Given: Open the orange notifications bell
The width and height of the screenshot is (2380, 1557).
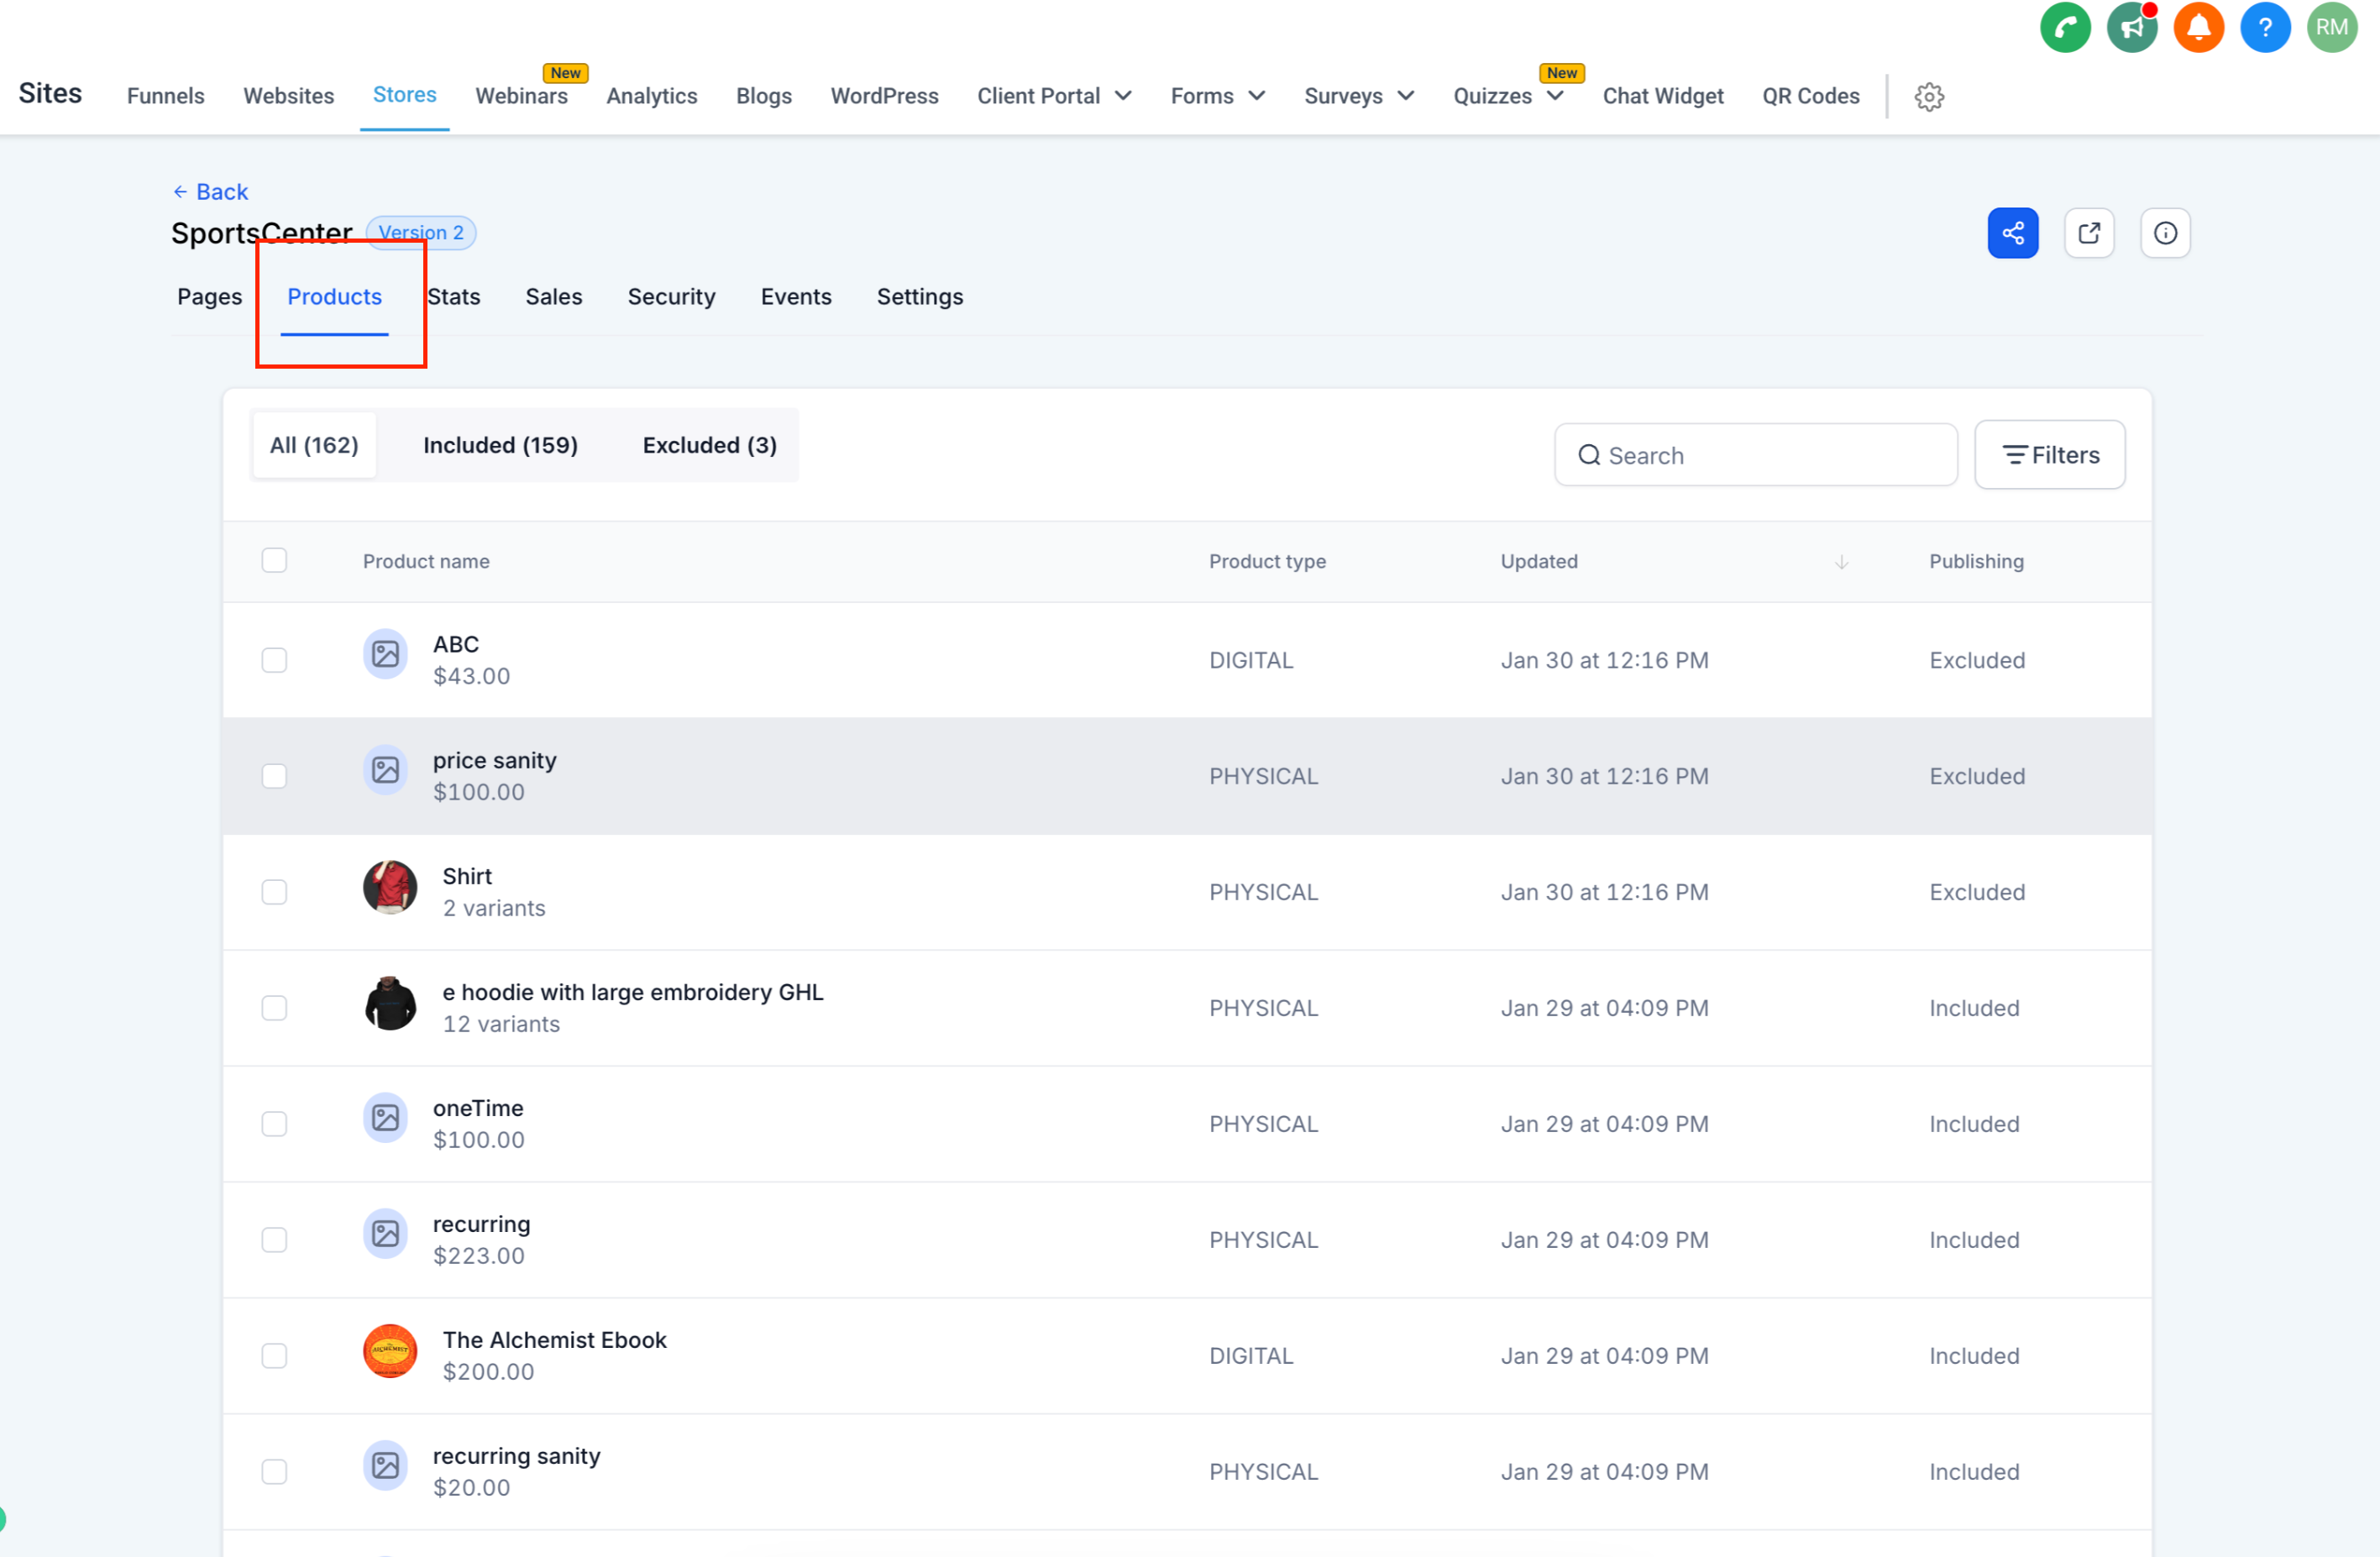Looking at the screenshot, I should pos(2197,27).
